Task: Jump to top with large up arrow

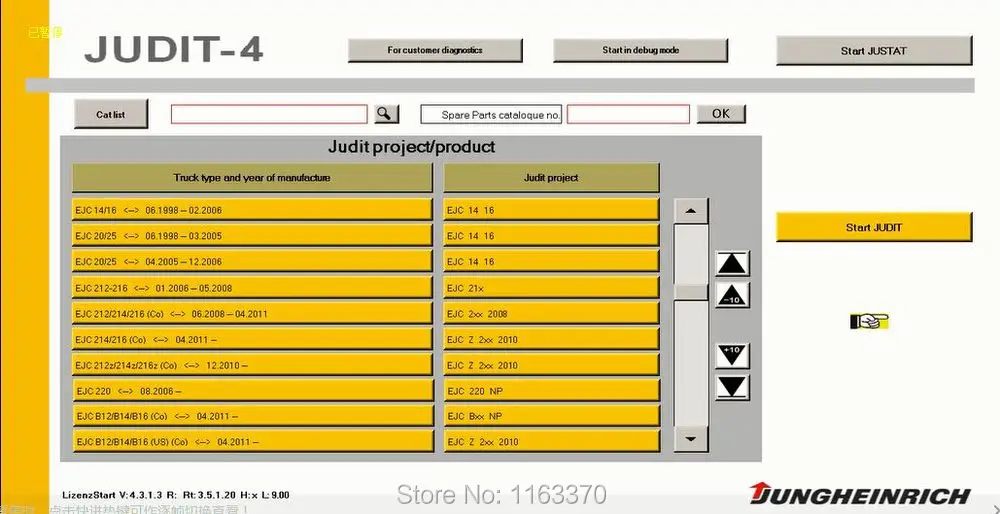Action: (732, 263)
